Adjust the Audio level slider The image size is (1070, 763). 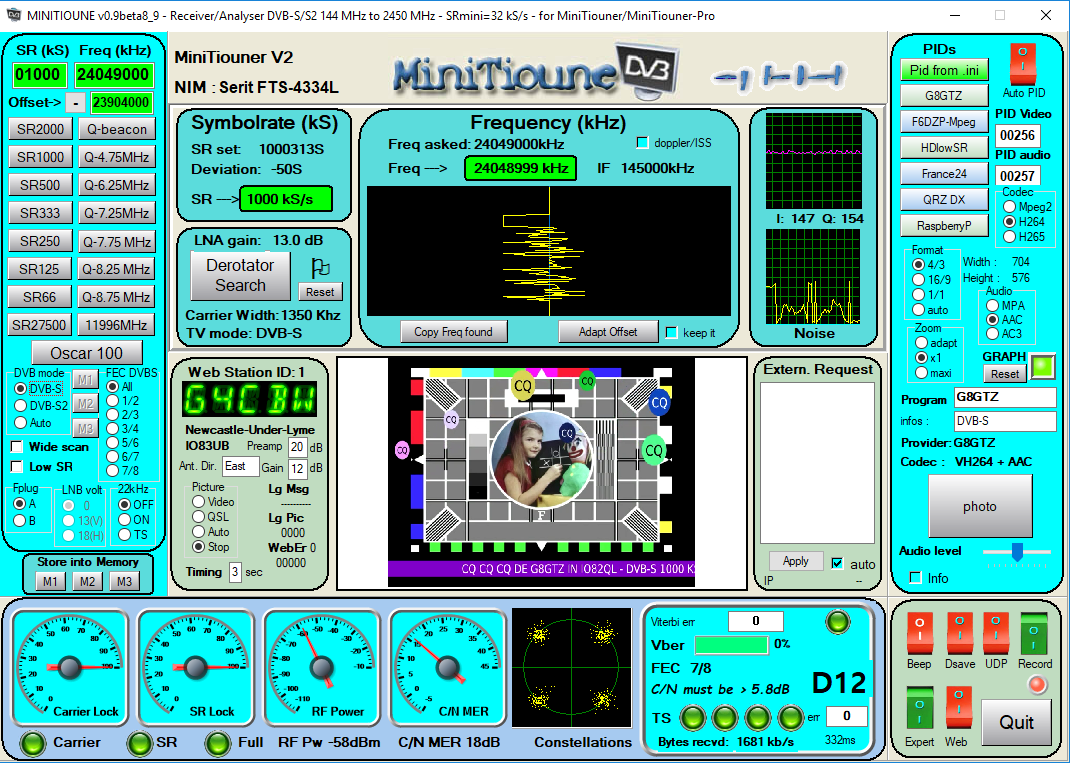1017,552
